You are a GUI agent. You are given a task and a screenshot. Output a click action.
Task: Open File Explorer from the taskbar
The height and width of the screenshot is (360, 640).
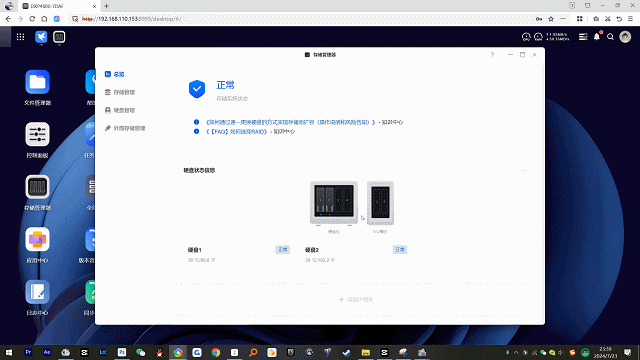365,352
